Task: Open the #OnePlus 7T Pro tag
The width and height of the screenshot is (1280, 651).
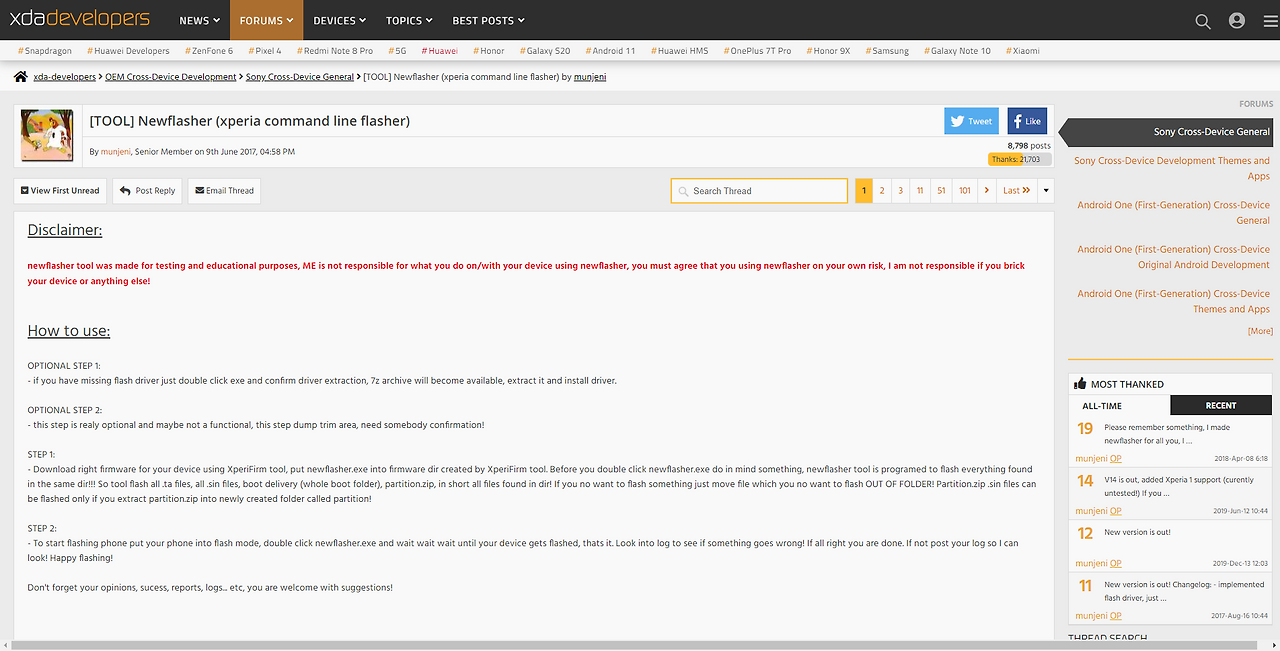Action: 757,51
